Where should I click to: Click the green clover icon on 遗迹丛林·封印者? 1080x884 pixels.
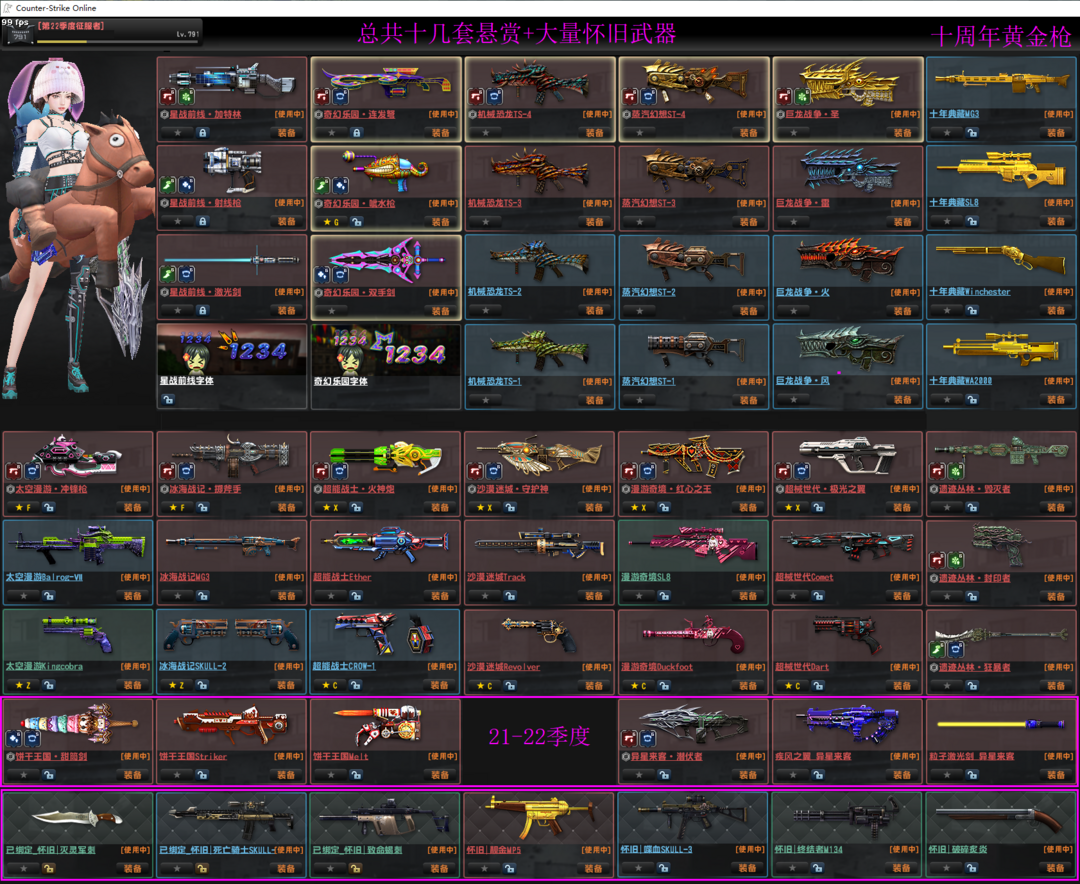click(x=955, y=559)
